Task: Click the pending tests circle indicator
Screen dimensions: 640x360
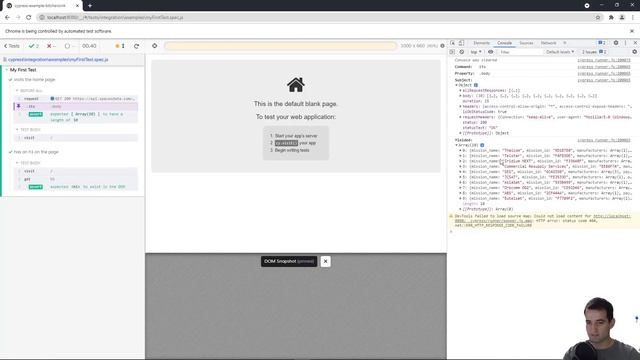Action: click(69, 46)
